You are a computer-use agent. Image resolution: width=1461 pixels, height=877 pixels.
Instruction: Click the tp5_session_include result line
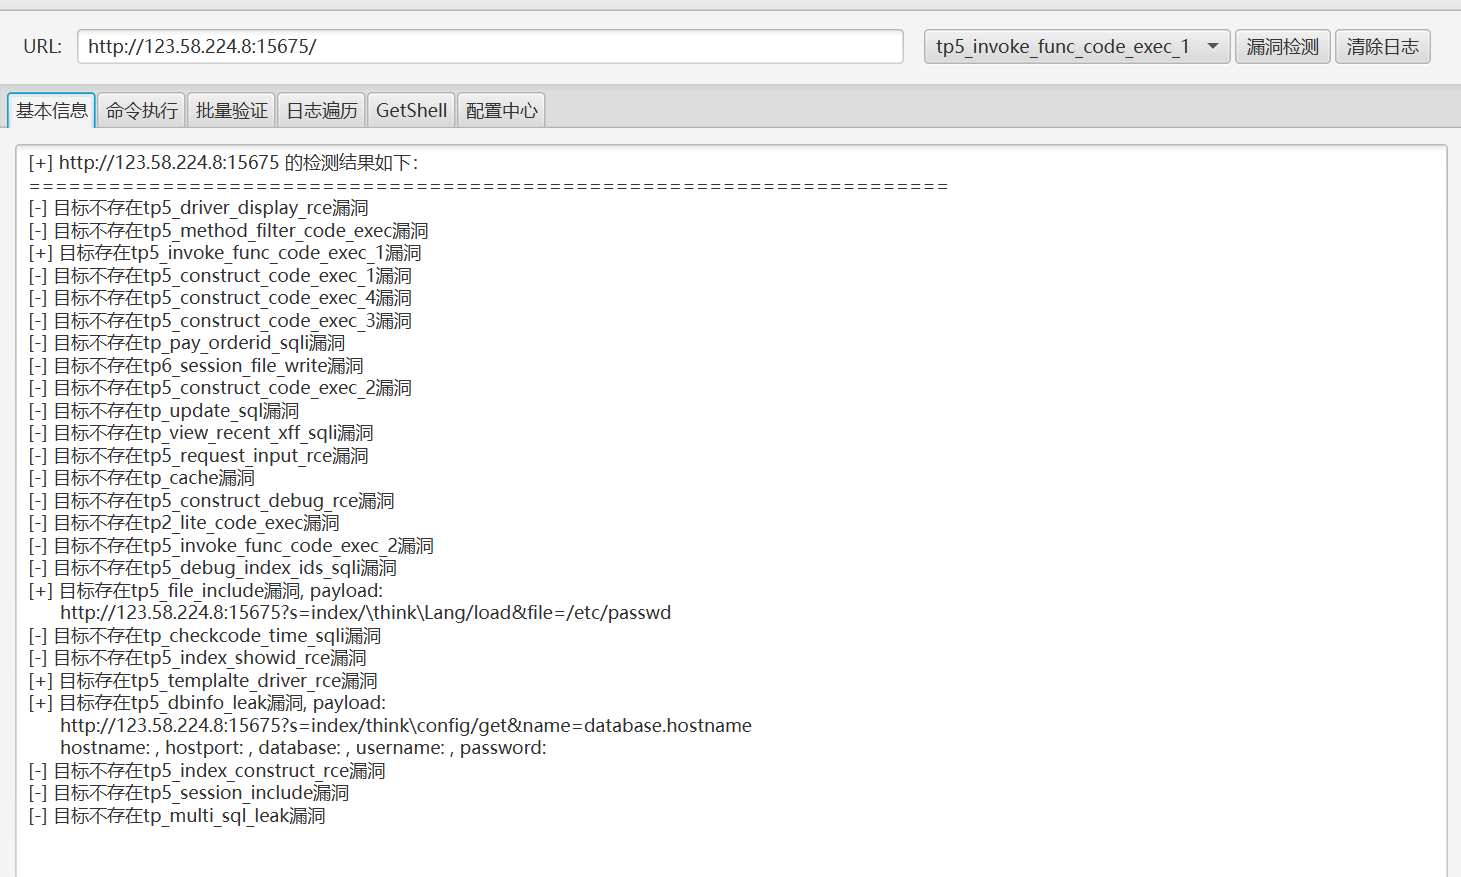pos(189,793)
